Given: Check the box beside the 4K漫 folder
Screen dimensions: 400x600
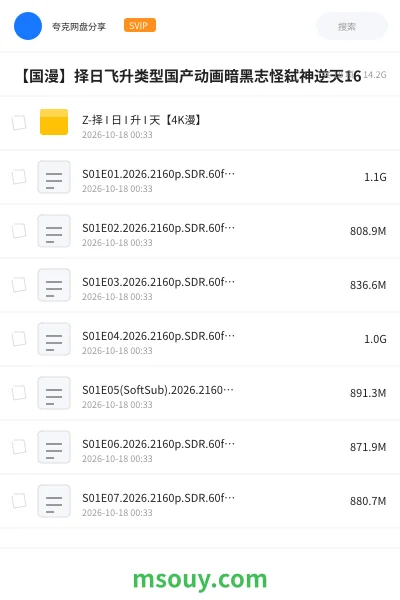Looking at the screenshot, I should (x=19, y=123).
